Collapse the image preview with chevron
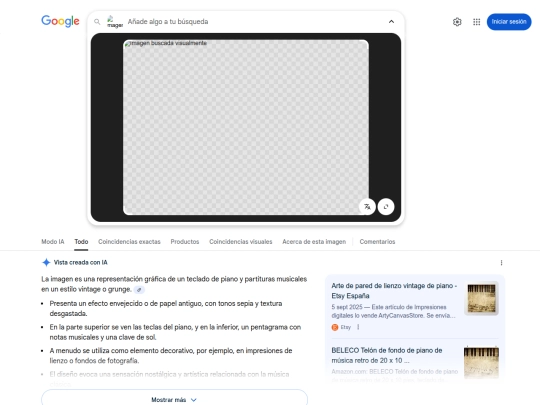The height and width of the screenshot is (405, 540). pyautogui.click(x=391, y=22)
